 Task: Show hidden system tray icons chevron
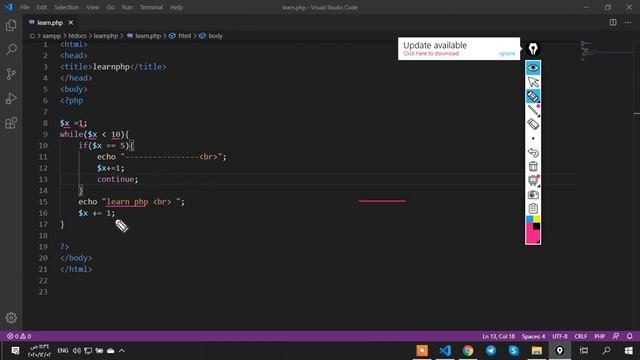point(122,351)
